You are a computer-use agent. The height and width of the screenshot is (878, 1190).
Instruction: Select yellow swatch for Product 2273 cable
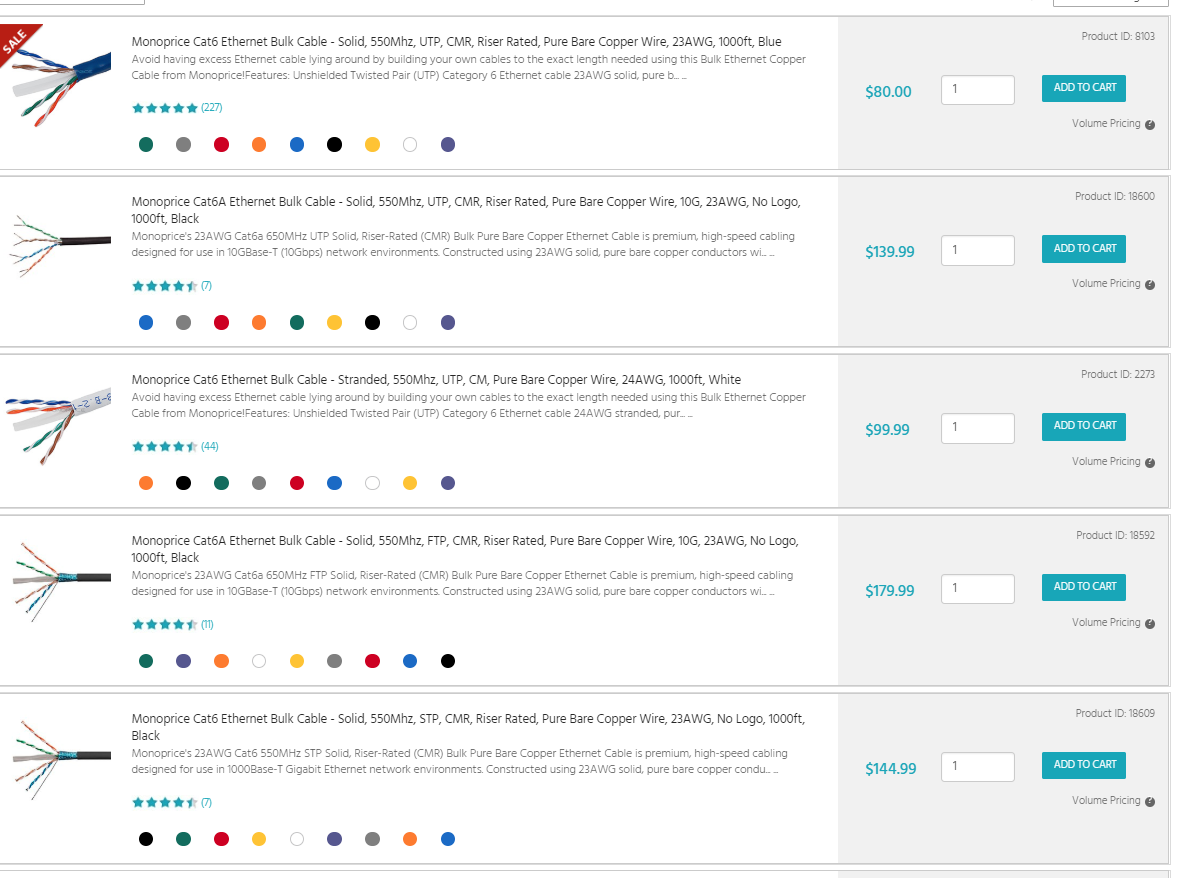pyautogui.click(x=410, y=483)
